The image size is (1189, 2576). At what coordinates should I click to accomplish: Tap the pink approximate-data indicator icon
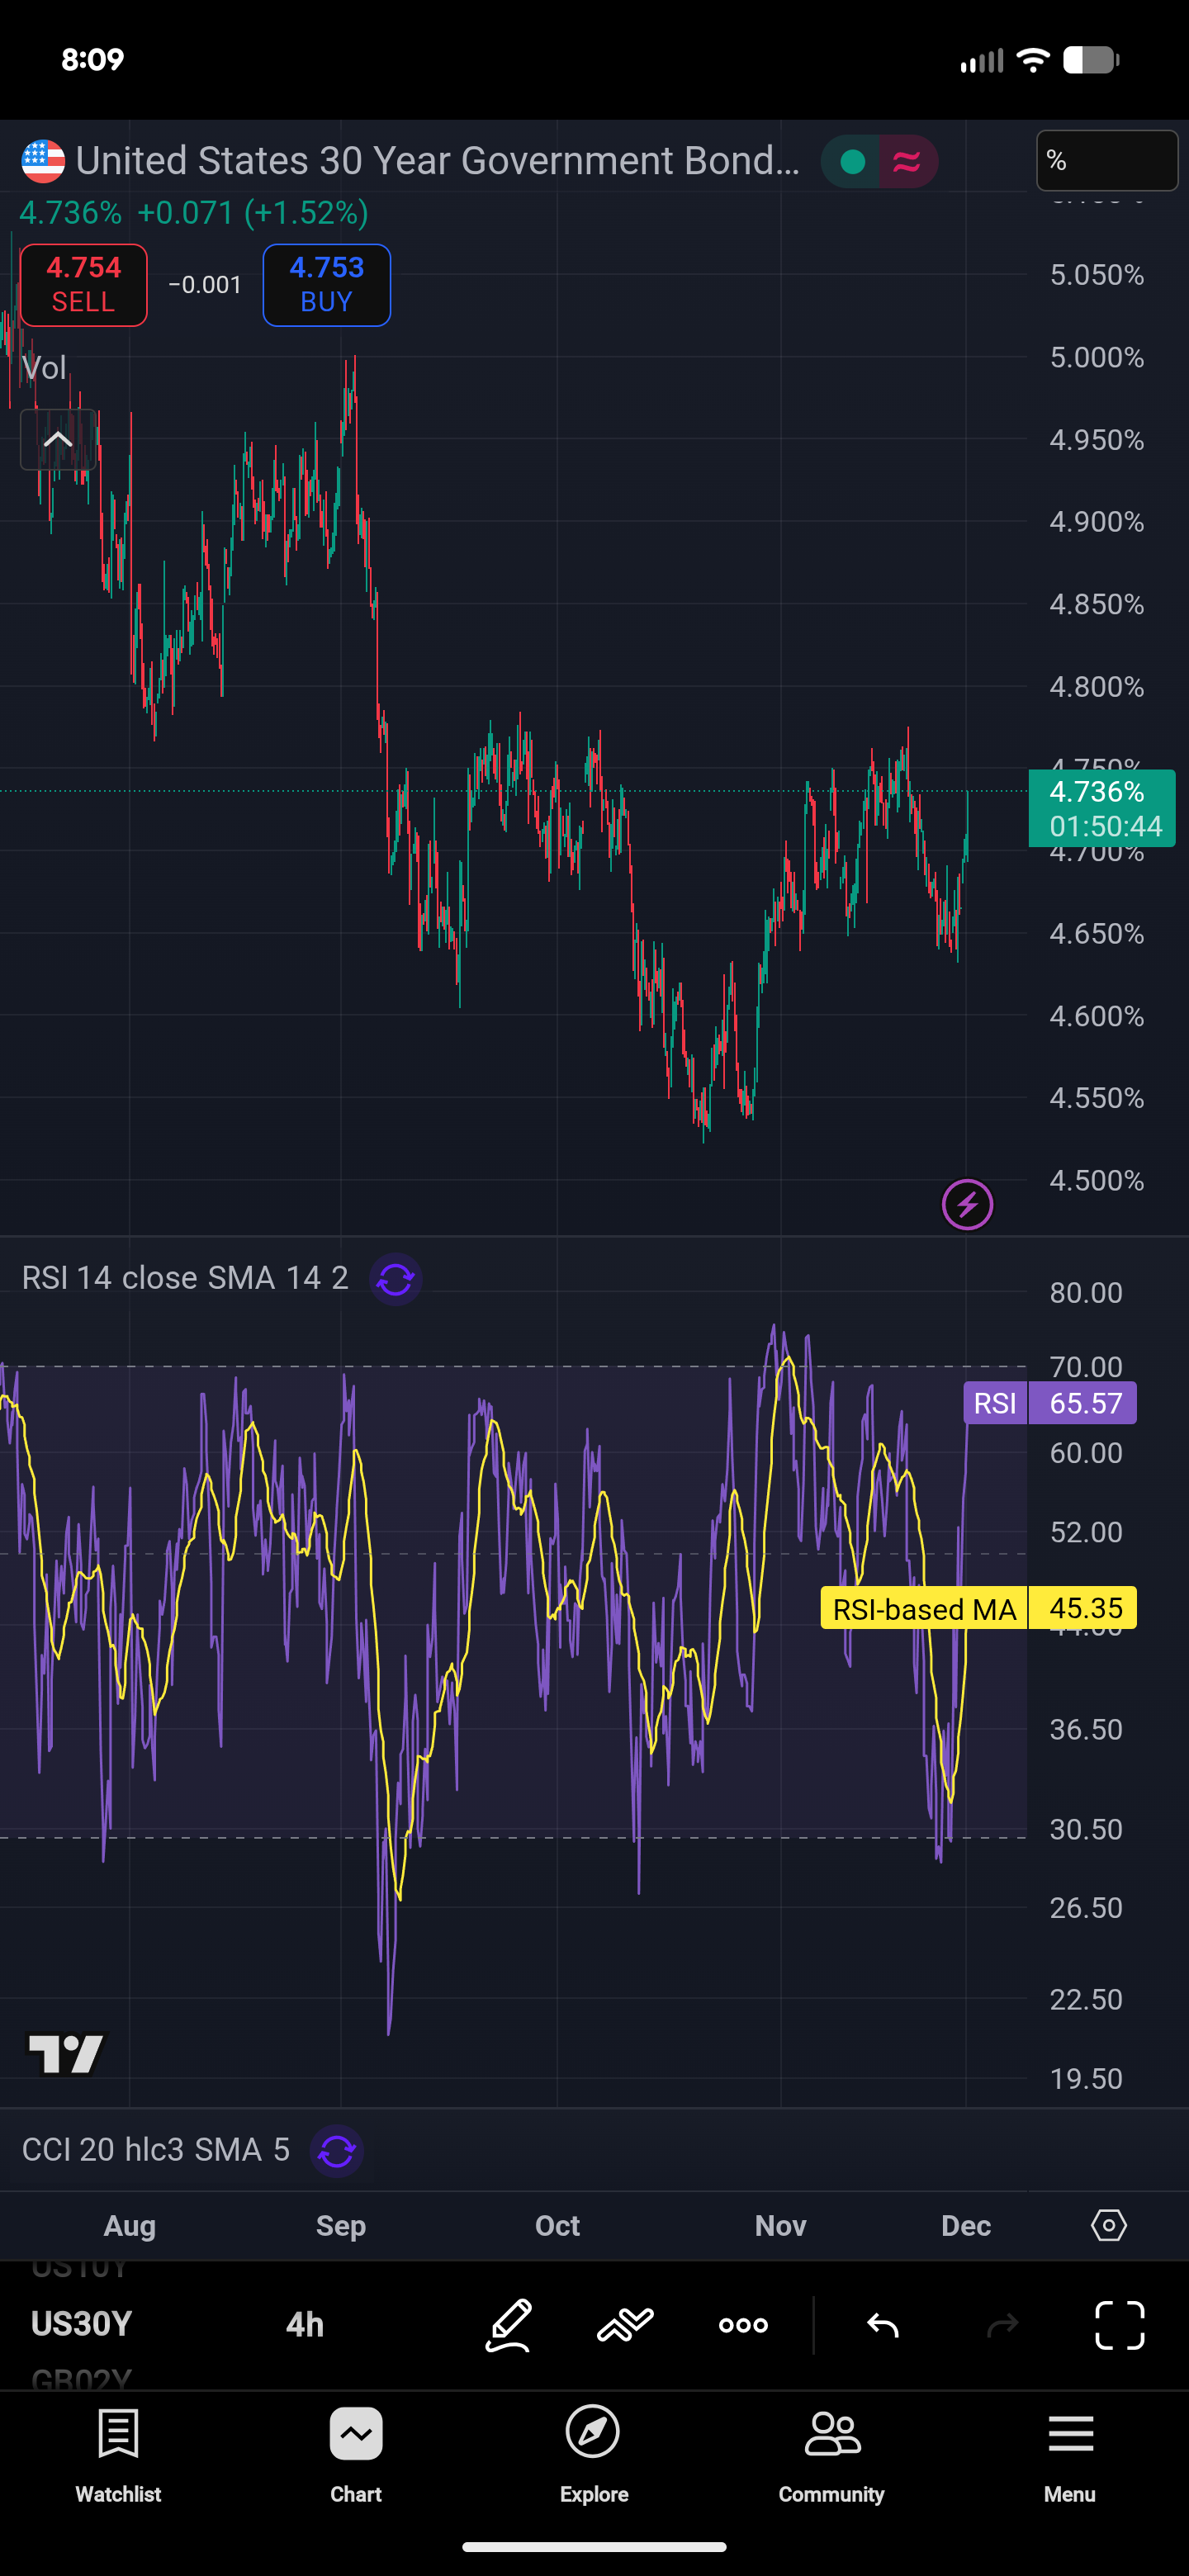tap(907, 161)
